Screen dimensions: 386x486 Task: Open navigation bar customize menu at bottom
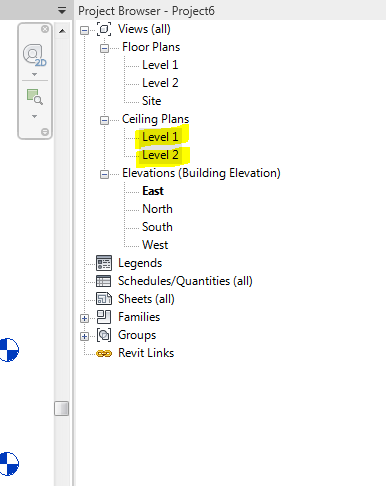(45, 132)
